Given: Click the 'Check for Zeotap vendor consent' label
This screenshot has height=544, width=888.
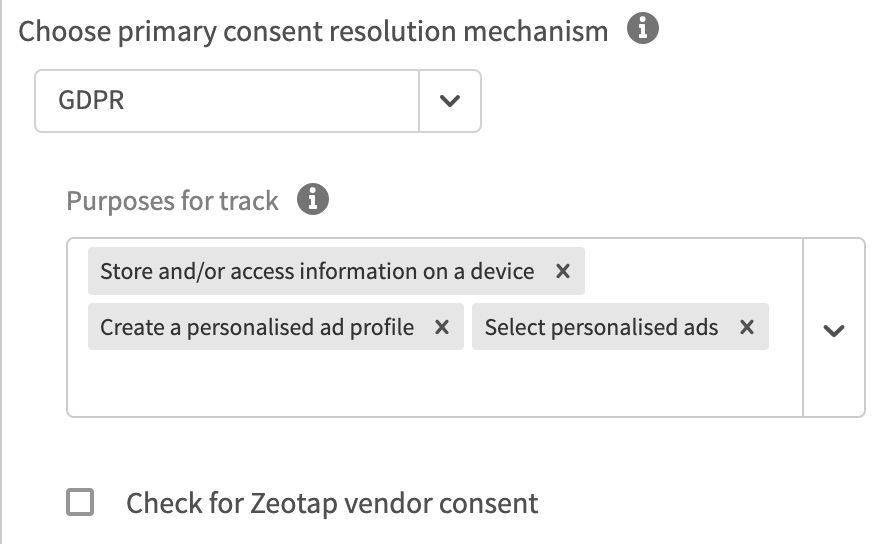Looking at the screenshot, I should click(x=332, y=503).
